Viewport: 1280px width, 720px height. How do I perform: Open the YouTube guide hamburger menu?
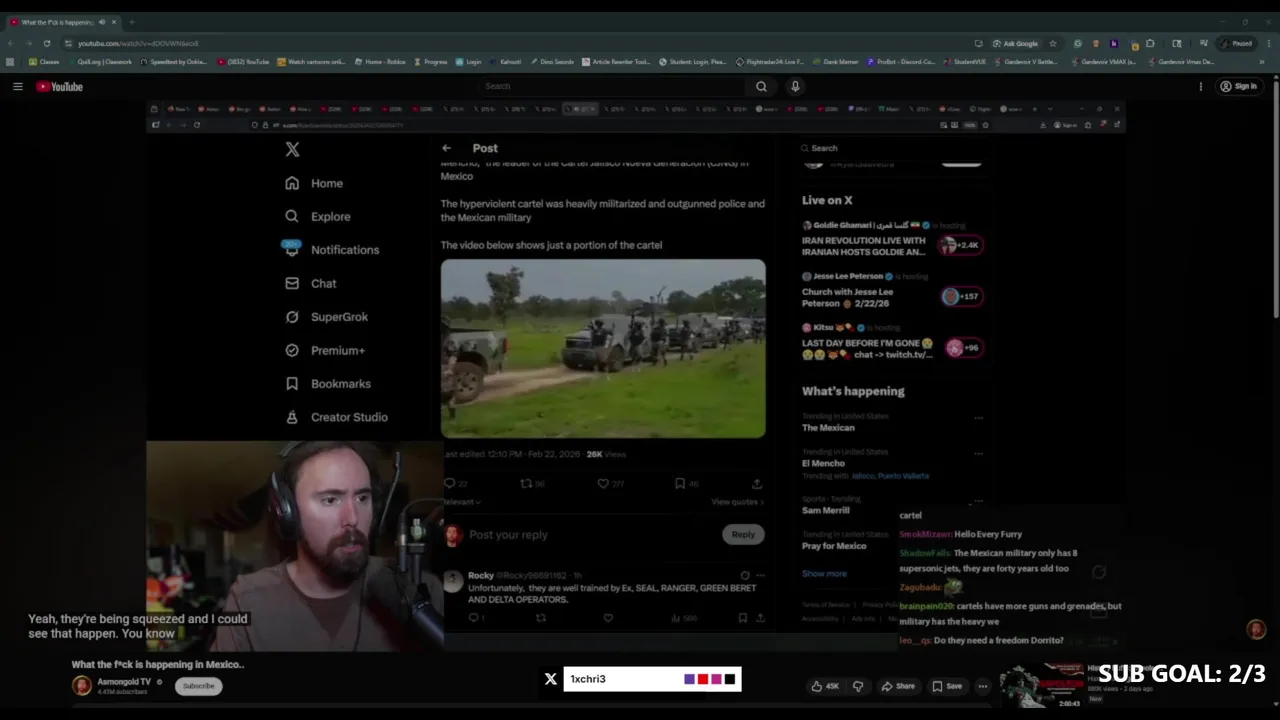[x=18, y=87]
